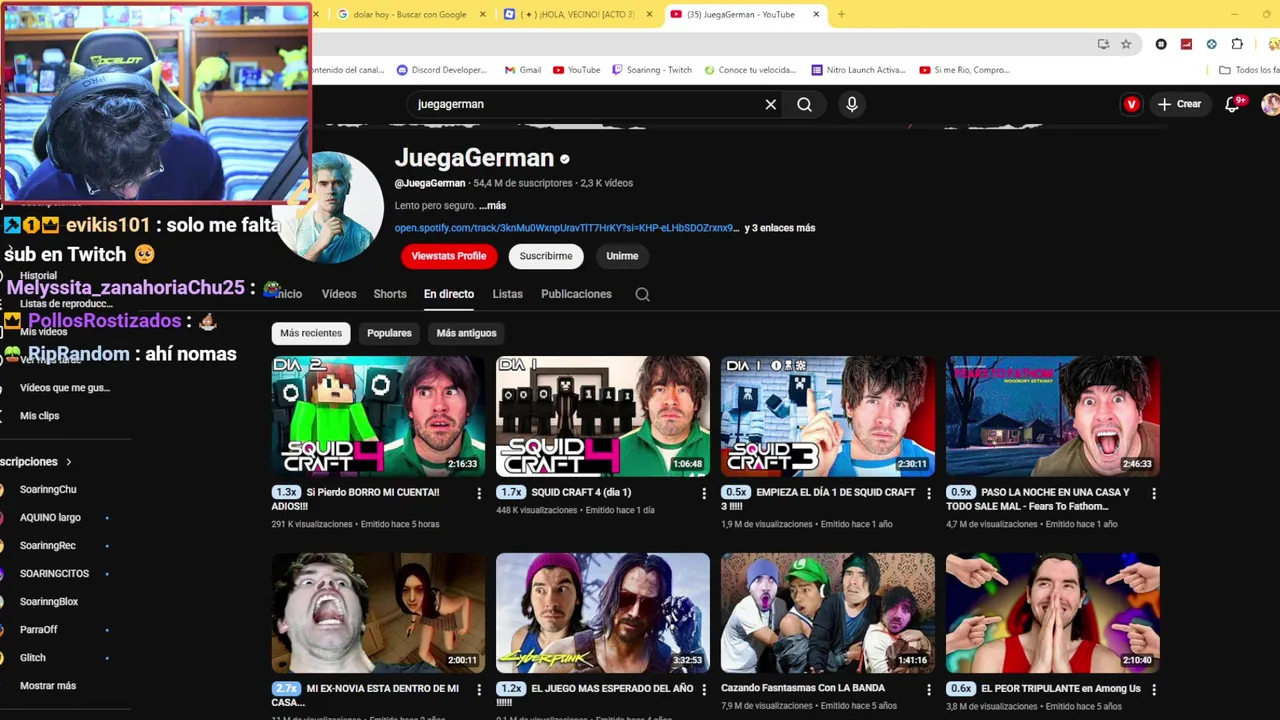
Task: Click the Suscribirme button
Action: 546,256
